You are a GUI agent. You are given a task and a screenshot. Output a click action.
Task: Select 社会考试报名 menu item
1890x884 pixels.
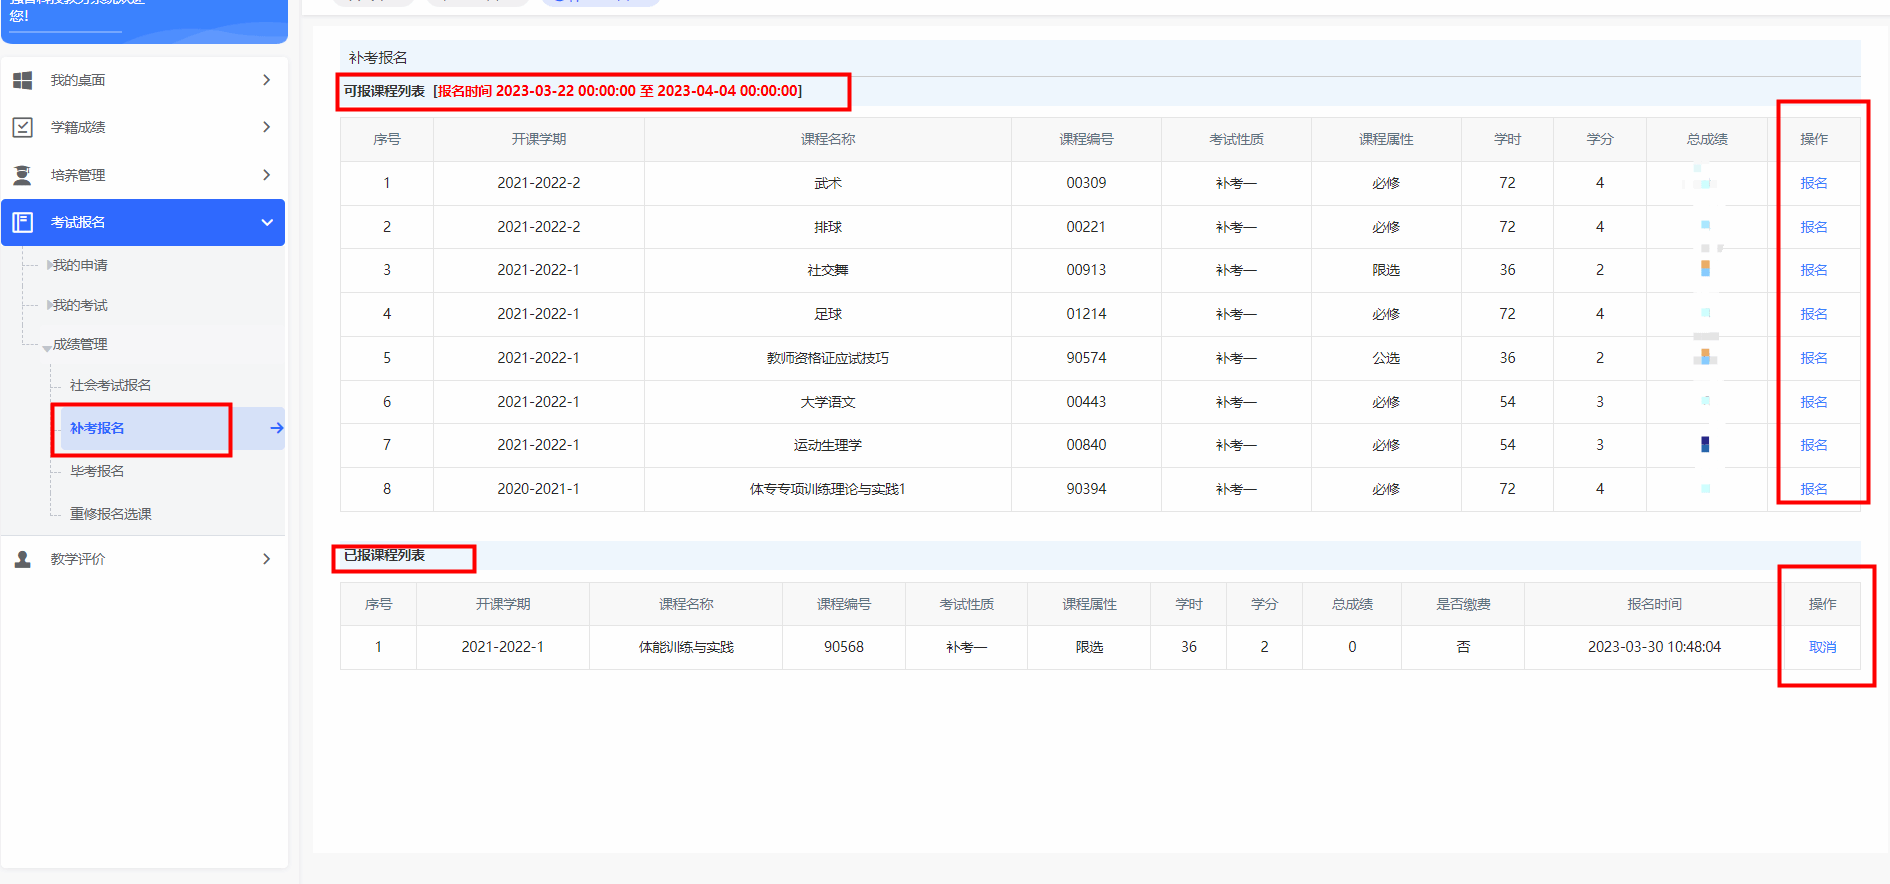point(110,385)
